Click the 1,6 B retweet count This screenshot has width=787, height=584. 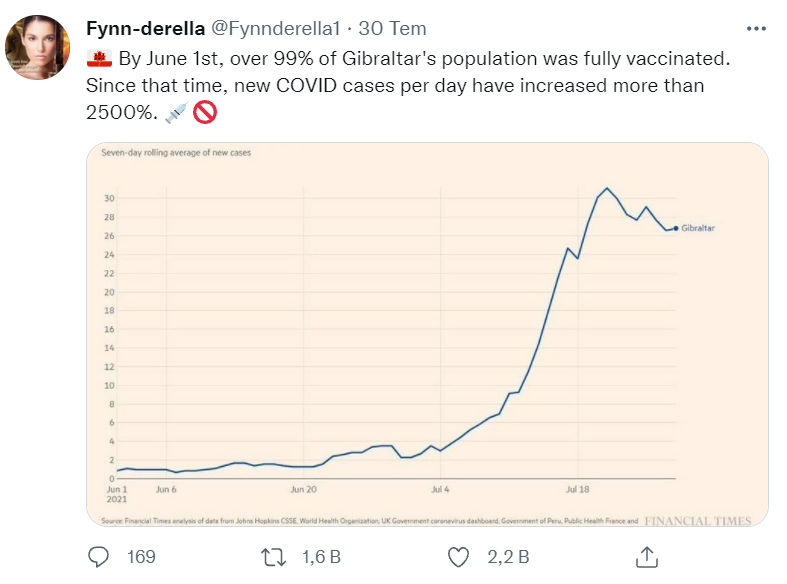click(322, 556)
